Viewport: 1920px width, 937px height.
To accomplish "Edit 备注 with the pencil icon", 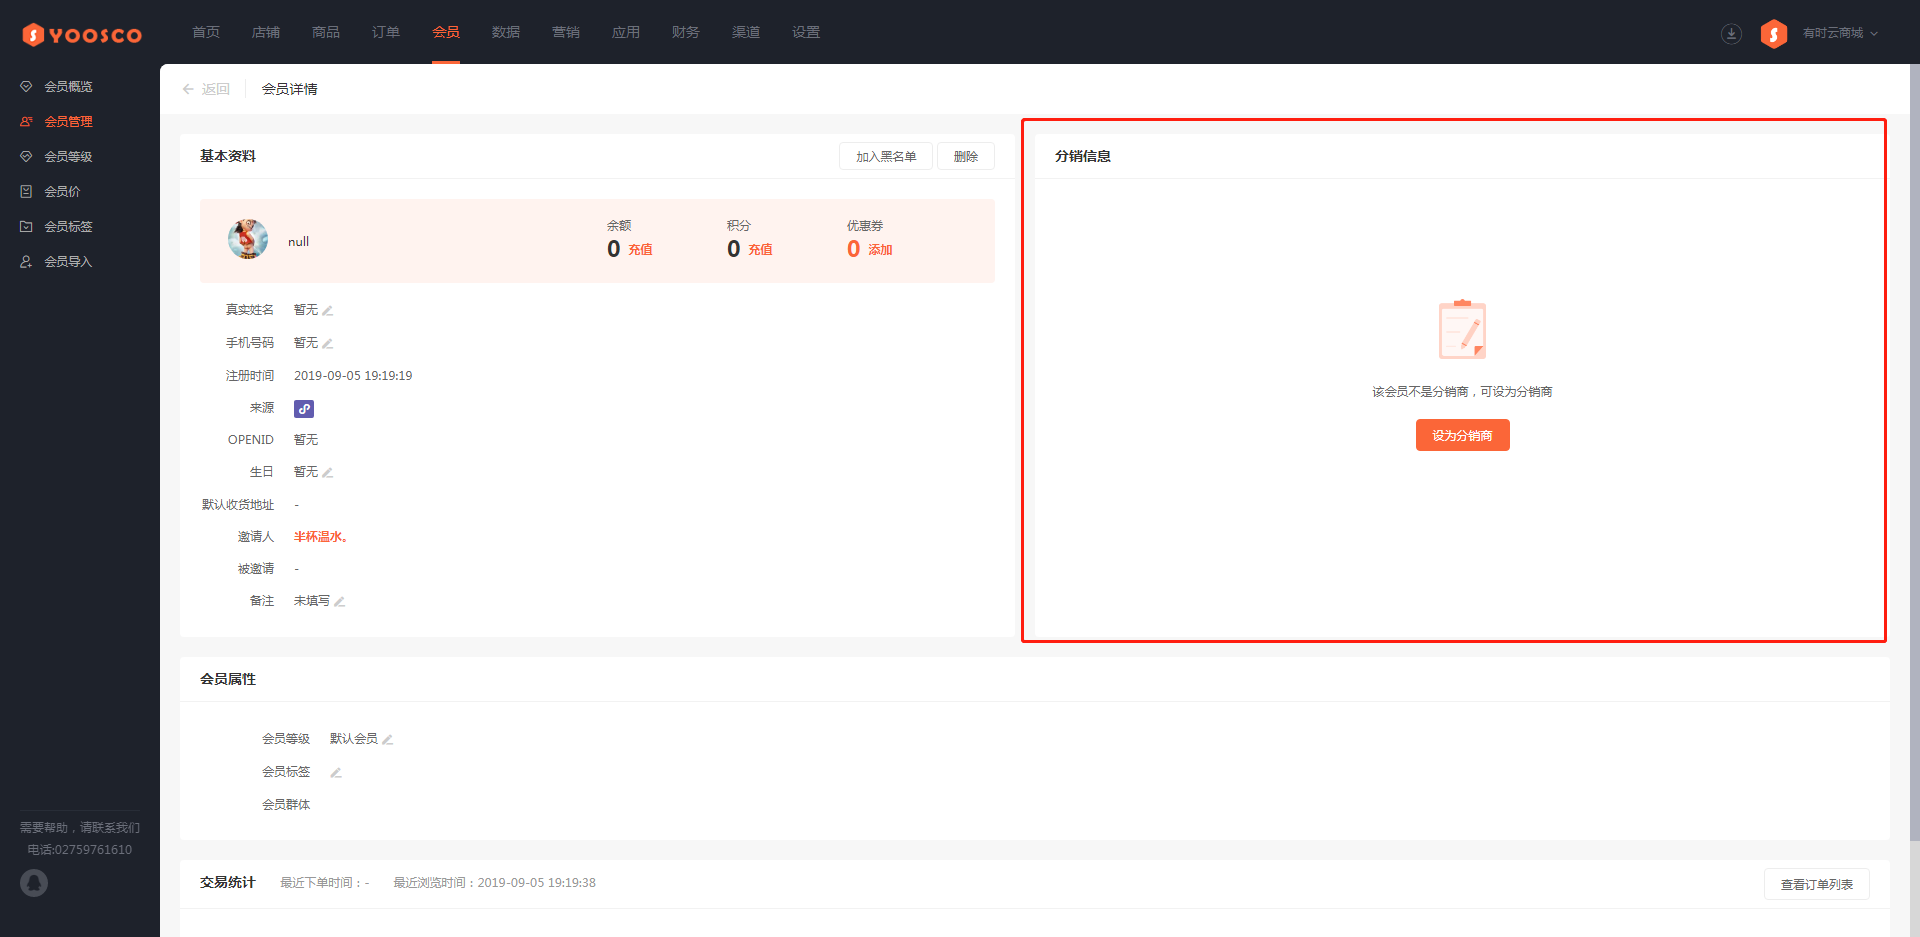I will coord(339,601).
